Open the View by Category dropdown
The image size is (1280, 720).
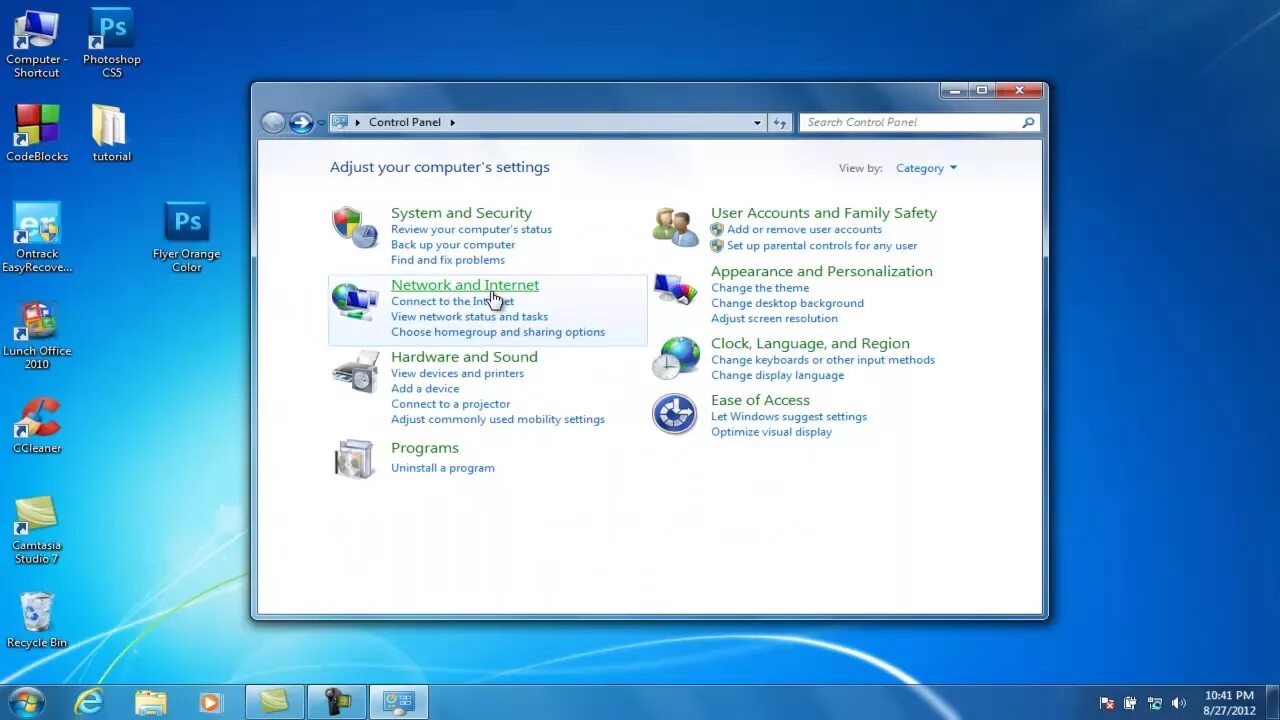pos(926,168)
